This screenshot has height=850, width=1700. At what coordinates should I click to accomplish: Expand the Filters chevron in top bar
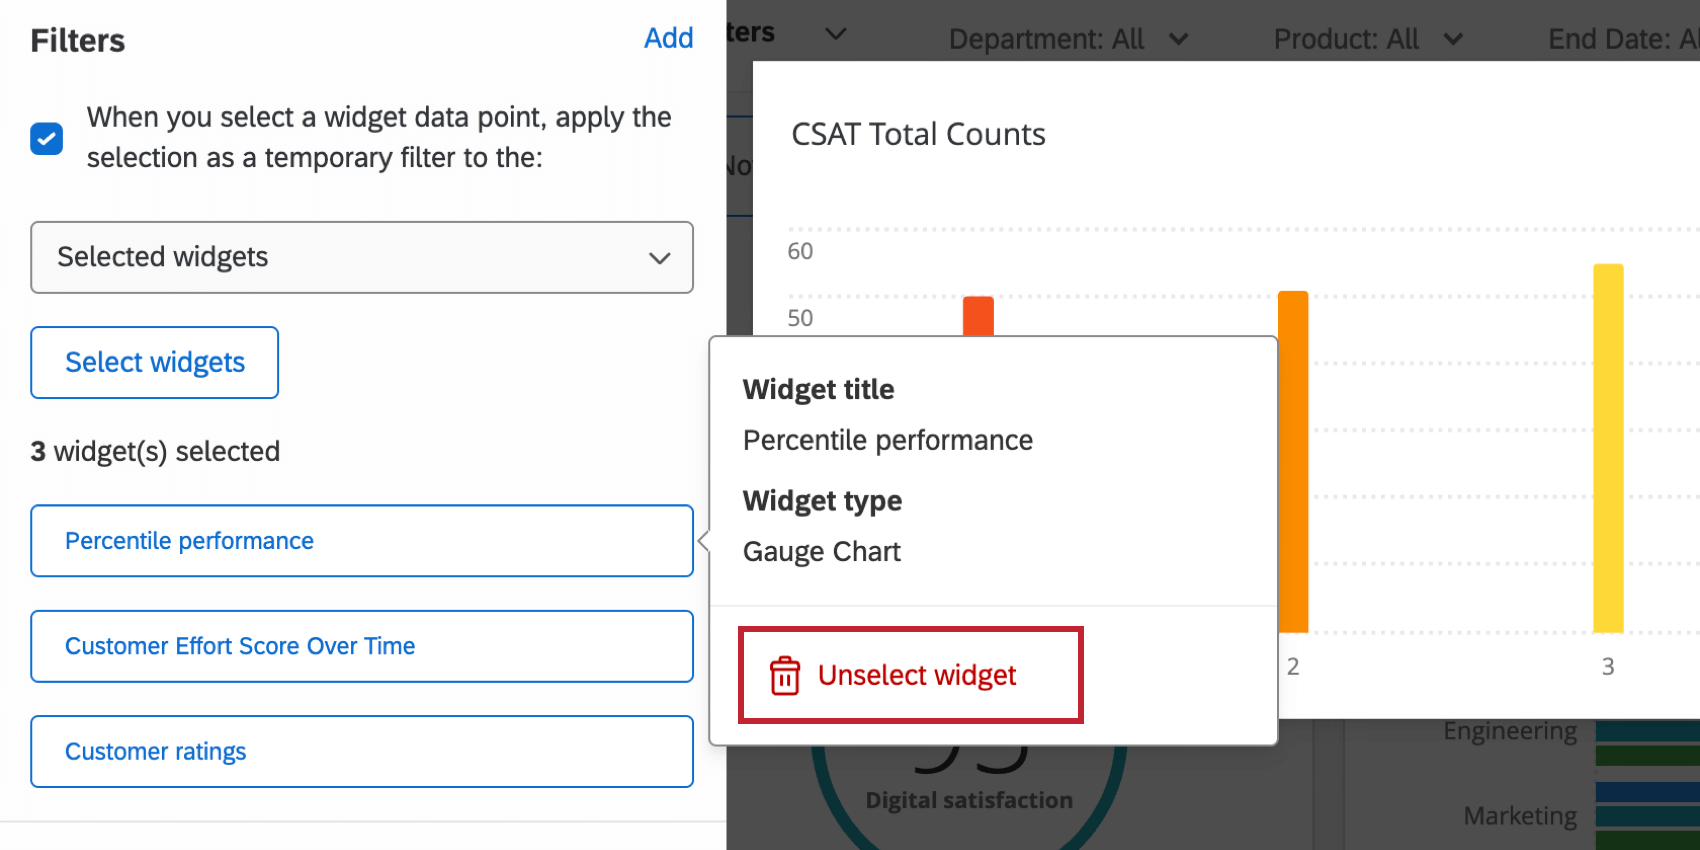tap(836, 33)
